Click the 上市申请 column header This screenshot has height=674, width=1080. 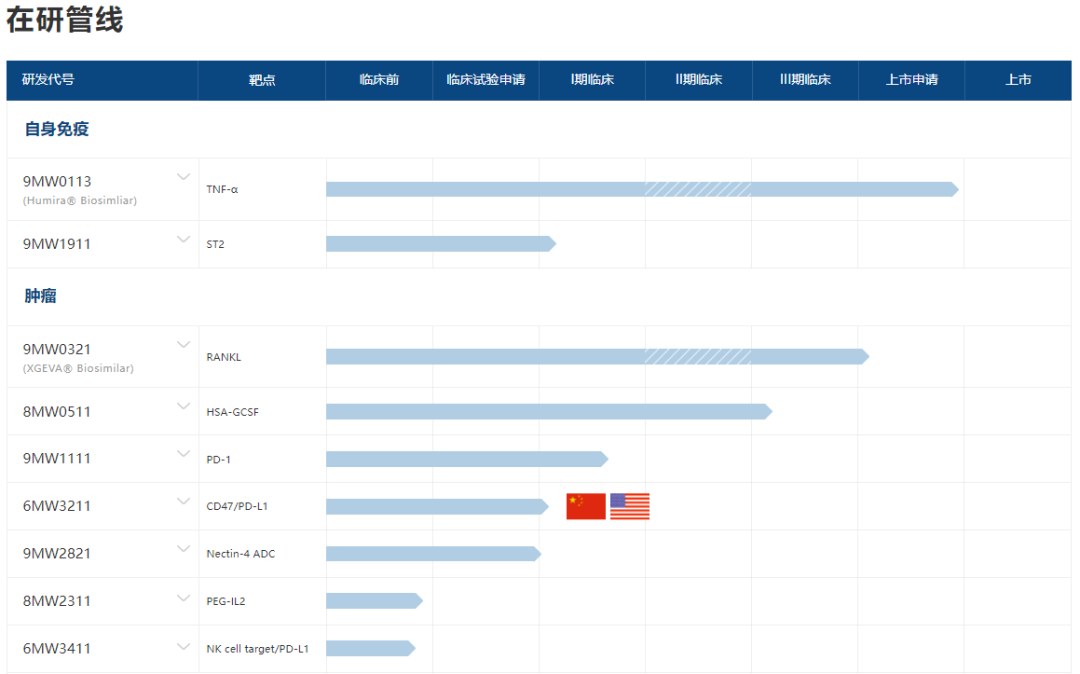point(911,80)
